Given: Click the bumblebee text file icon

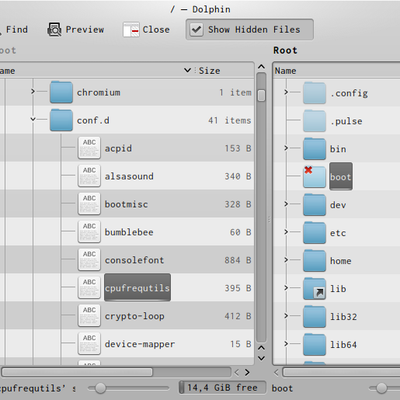Looking at the screenshot, I should [89, 232].
